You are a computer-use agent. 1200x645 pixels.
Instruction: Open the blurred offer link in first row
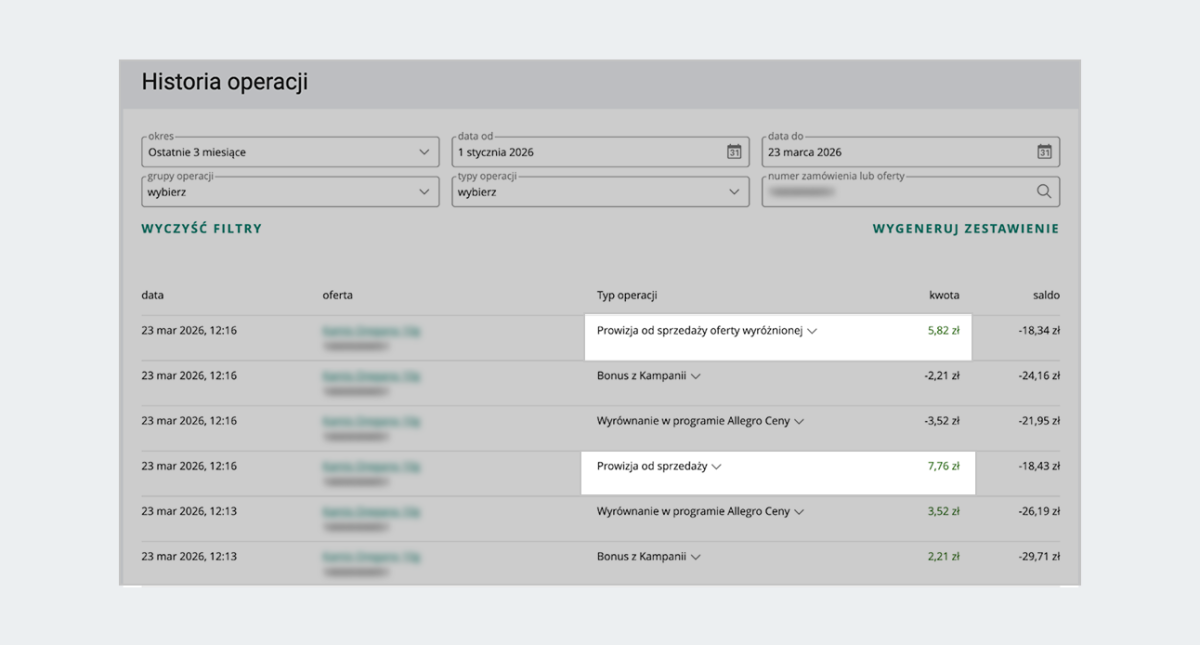tap(371, 329)
